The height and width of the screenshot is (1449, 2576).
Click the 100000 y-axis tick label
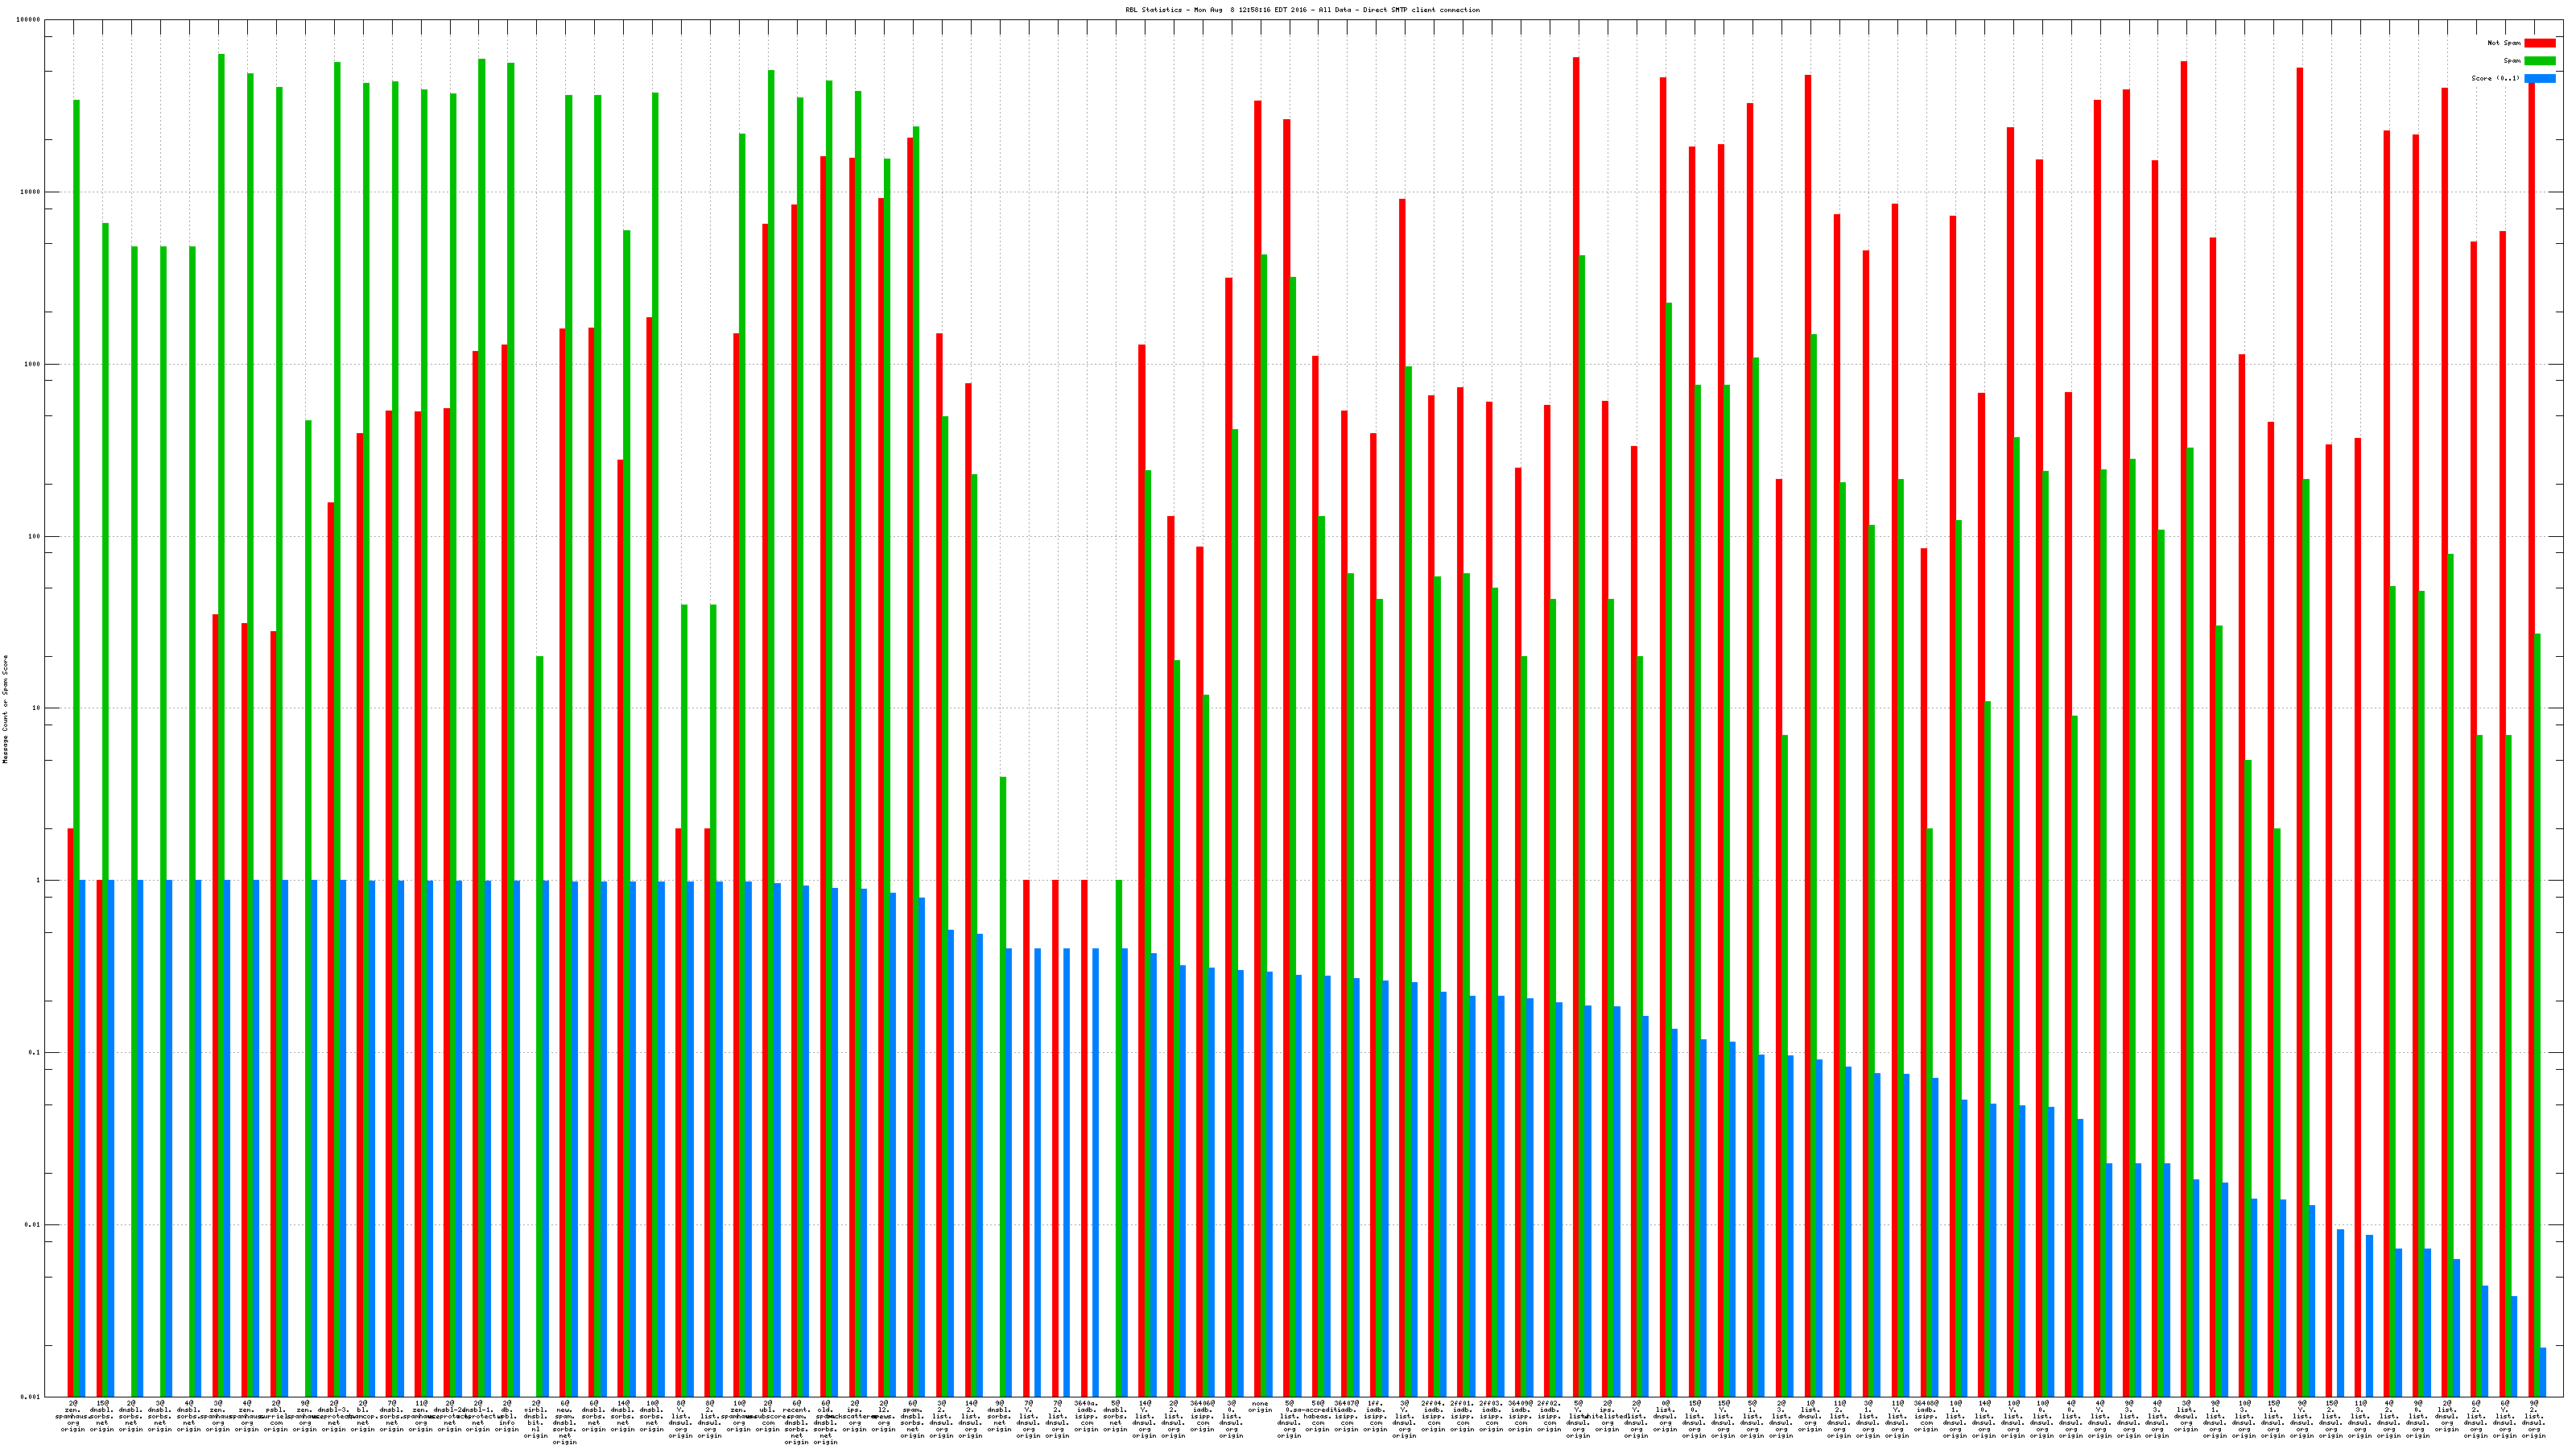click(28, 20)
